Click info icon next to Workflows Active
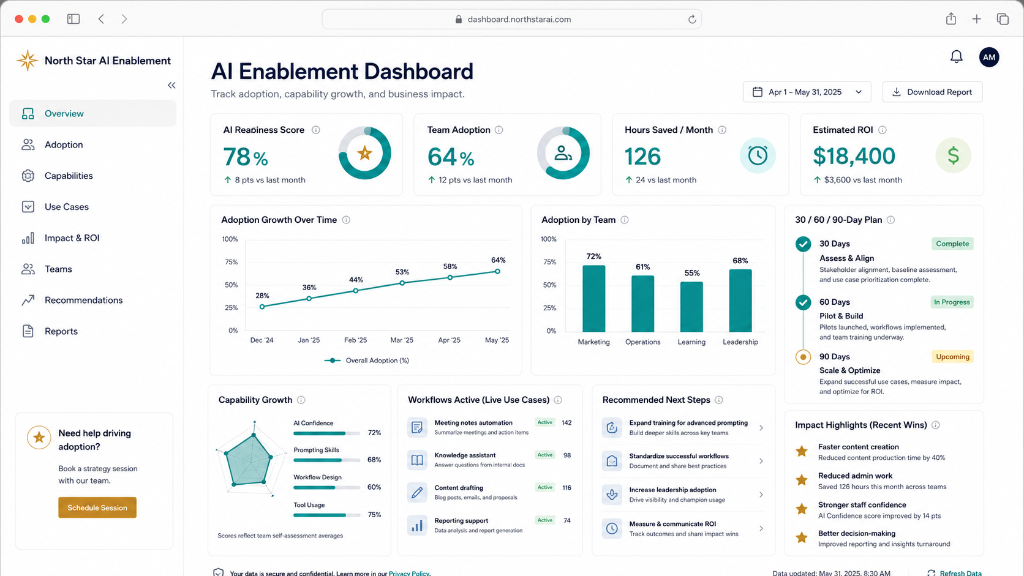 (558, 400)
